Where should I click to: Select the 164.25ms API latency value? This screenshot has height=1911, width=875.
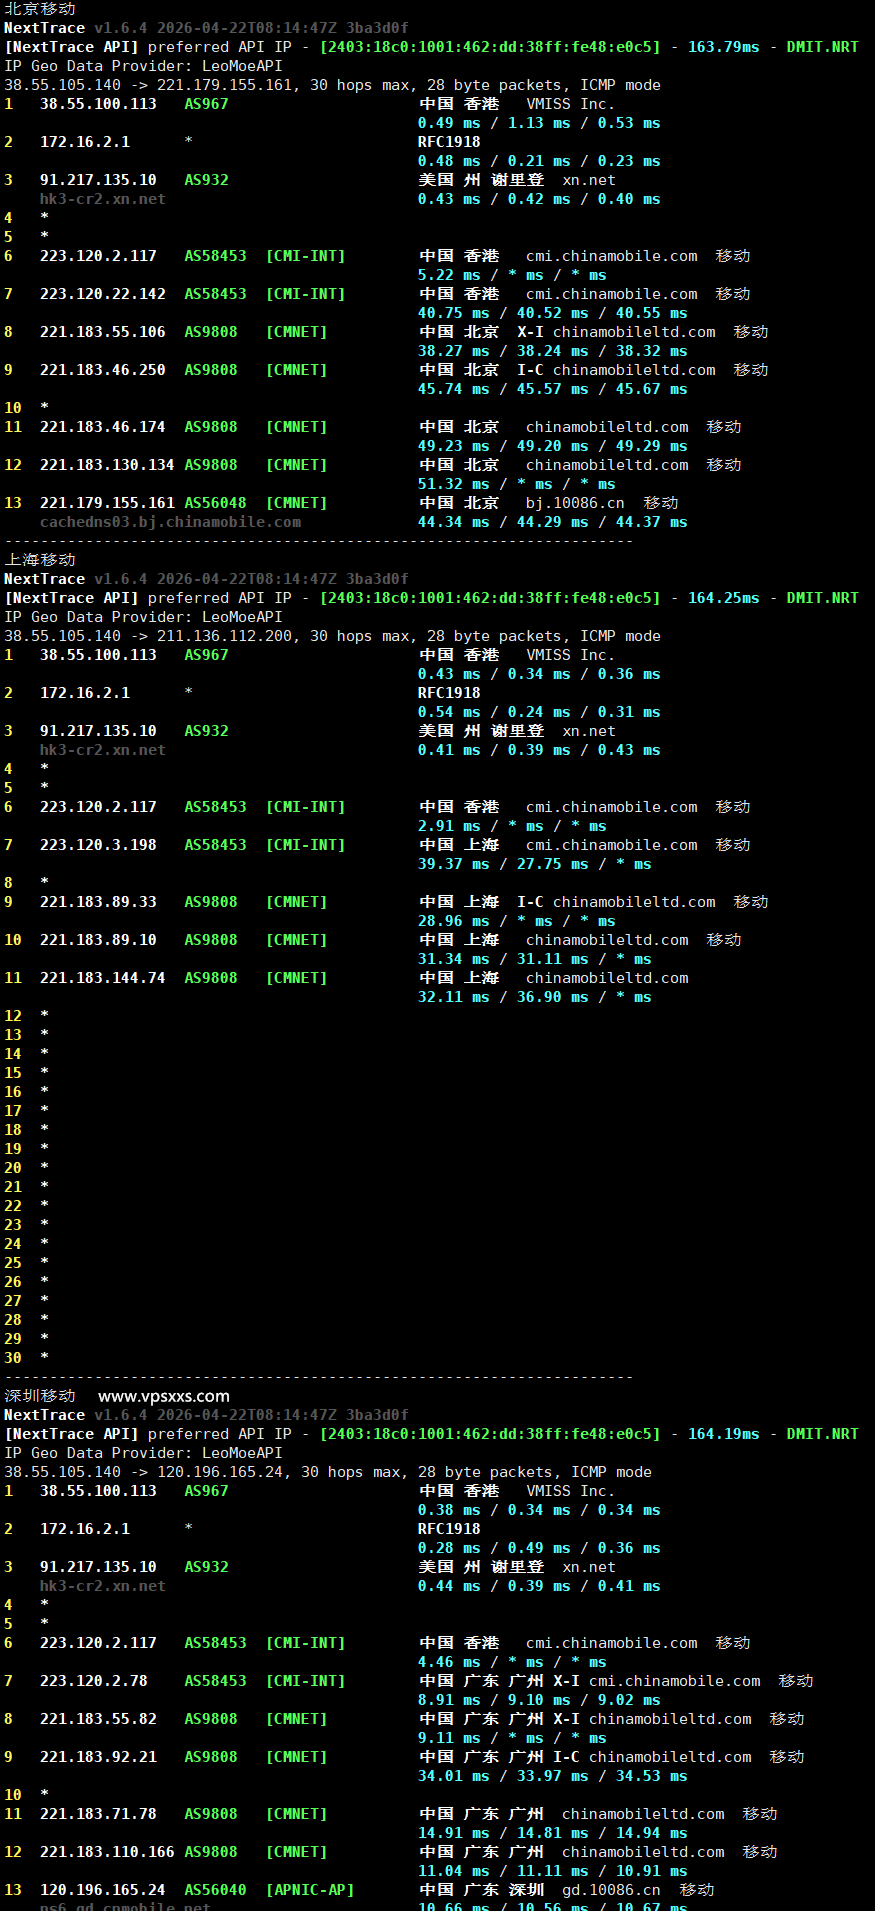(724, 598)
